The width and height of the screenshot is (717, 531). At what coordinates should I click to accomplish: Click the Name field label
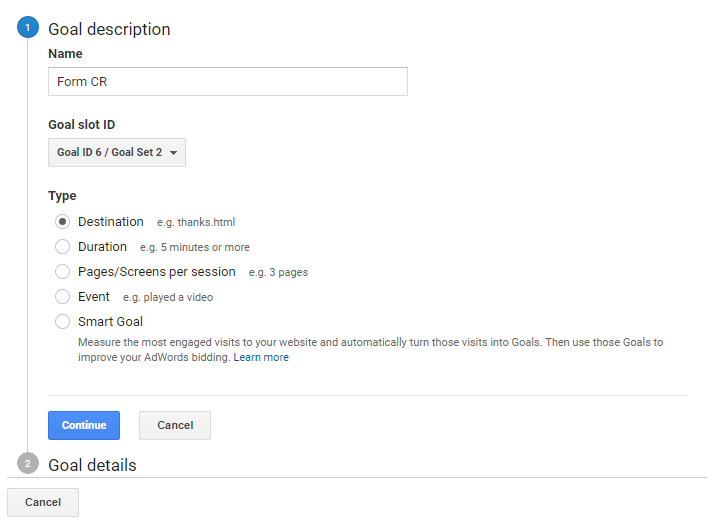click(65, 54)
